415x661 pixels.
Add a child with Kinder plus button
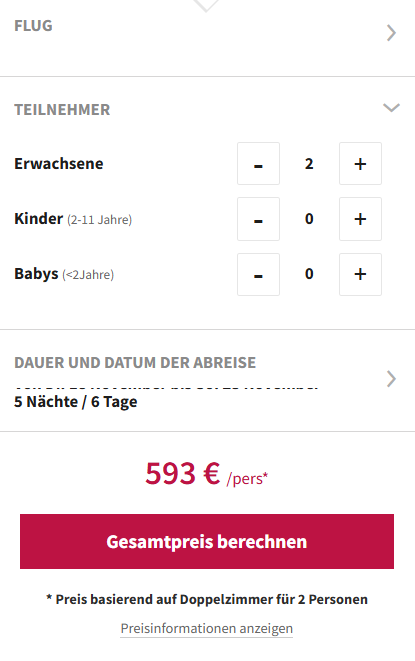[x=360, y=219]
